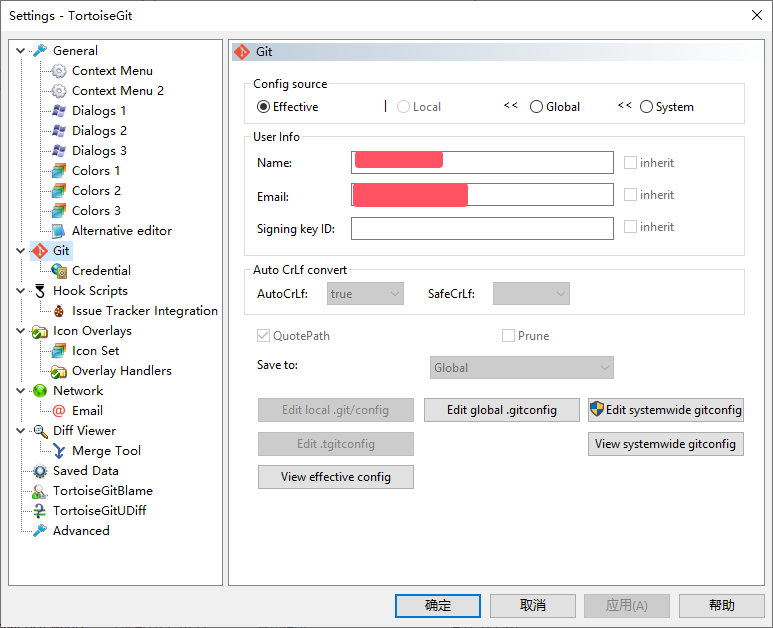
Task: Click the Alternative editor notepad icon
Action: [x=59, y=231]
